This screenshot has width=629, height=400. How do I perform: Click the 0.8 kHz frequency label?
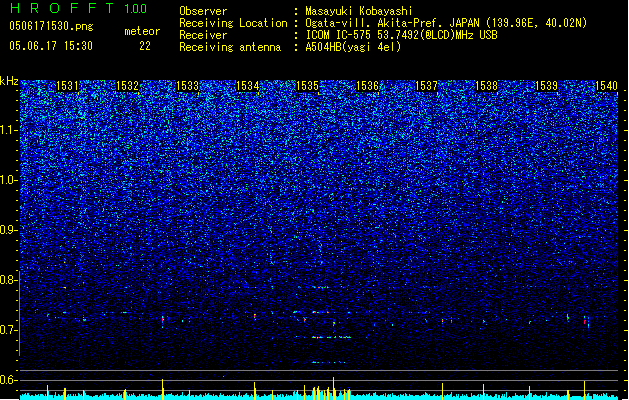coord(9,280)
